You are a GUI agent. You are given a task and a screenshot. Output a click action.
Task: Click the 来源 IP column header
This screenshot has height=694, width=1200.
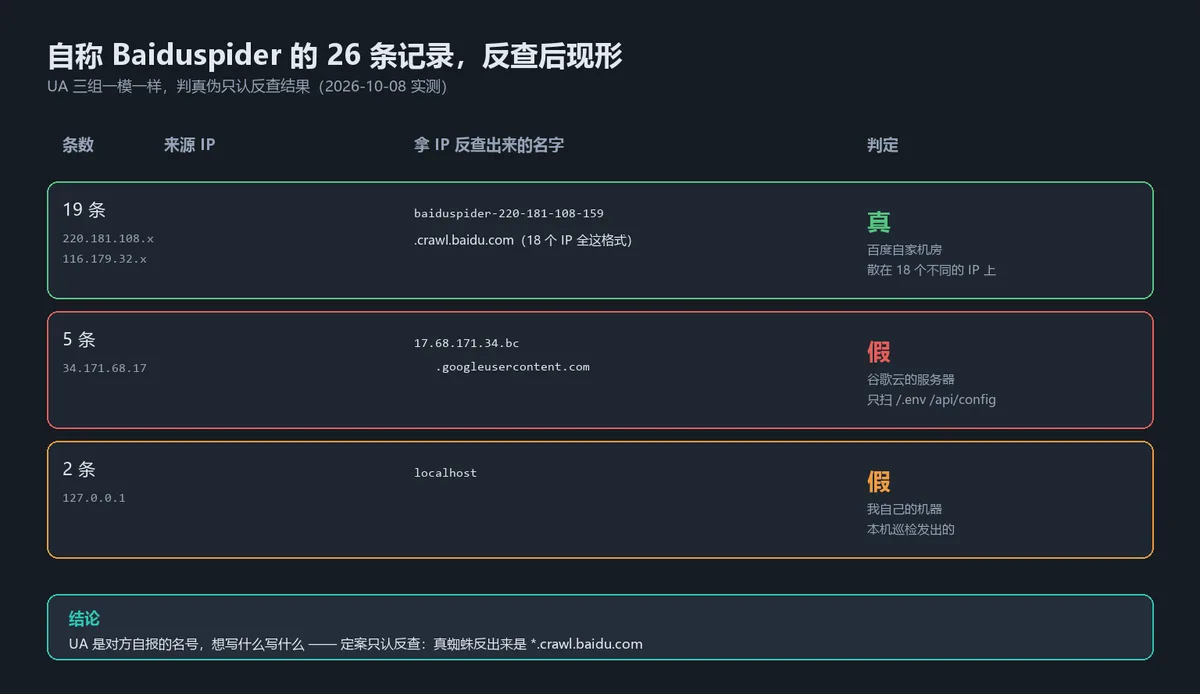coord(189,145)
